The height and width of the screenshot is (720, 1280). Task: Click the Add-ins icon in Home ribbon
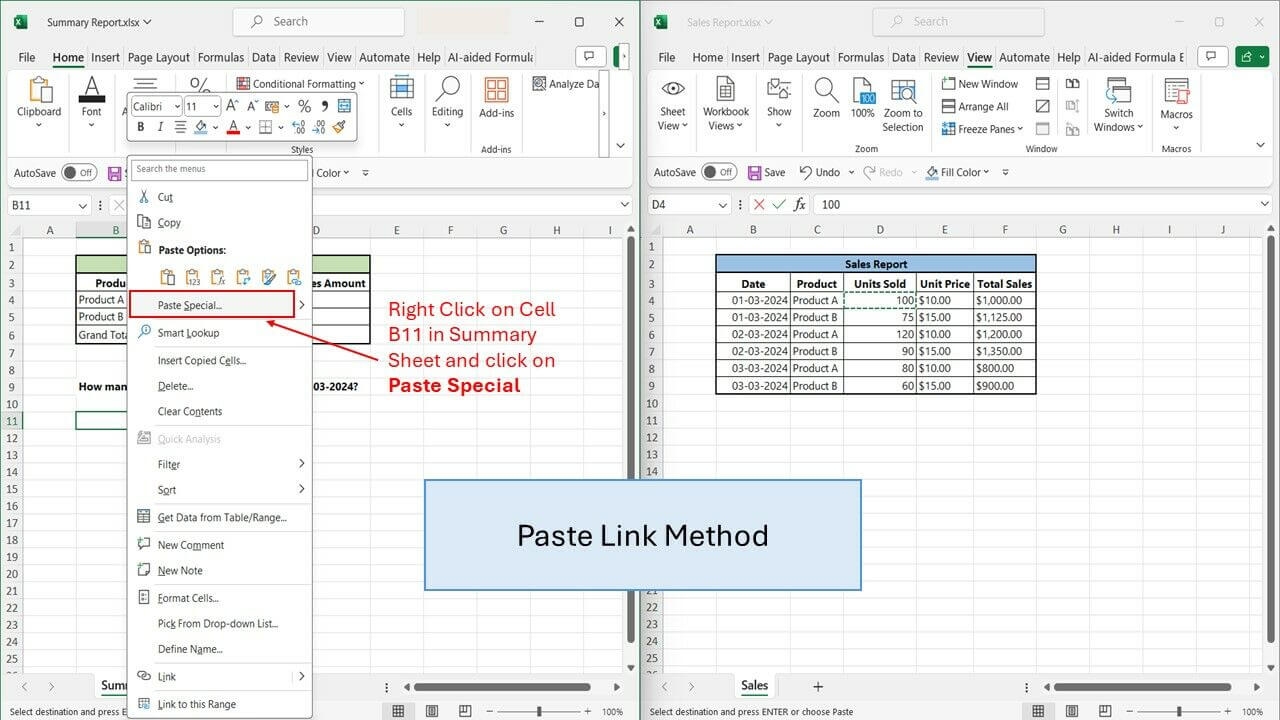click(496, 92)
